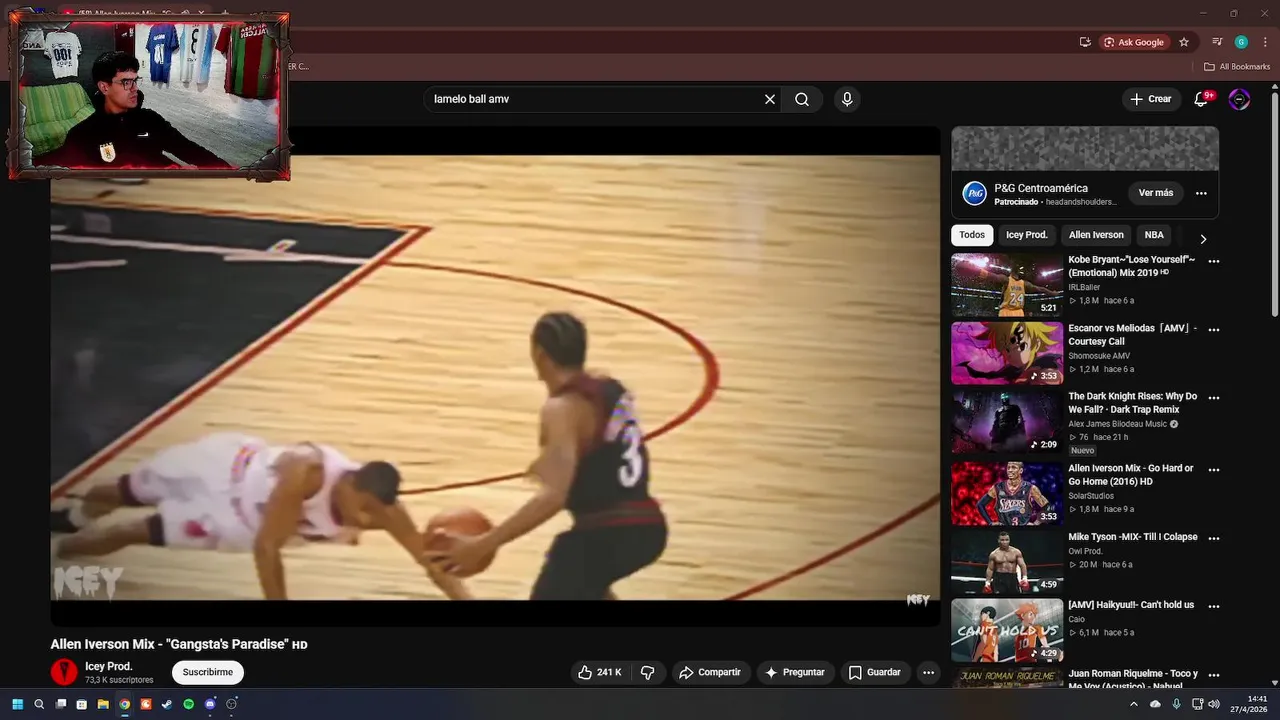Open Kobe Bryant Lose Yourself thumbnail
Viewport: 1280px width, 720px height.
[x=1007, y=285]
